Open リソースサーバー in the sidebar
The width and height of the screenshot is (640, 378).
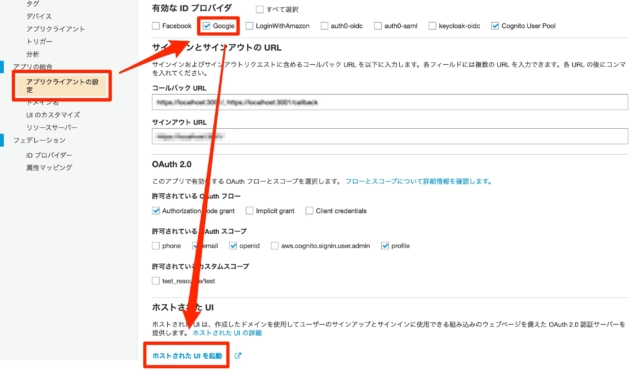click(x=51, y=128)
